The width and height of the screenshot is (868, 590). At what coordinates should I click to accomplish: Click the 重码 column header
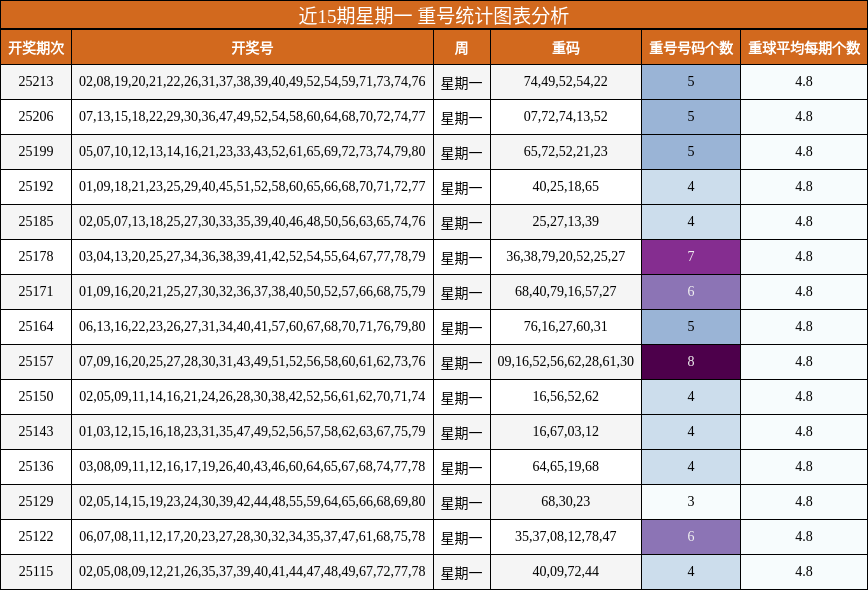click(566, 48)
